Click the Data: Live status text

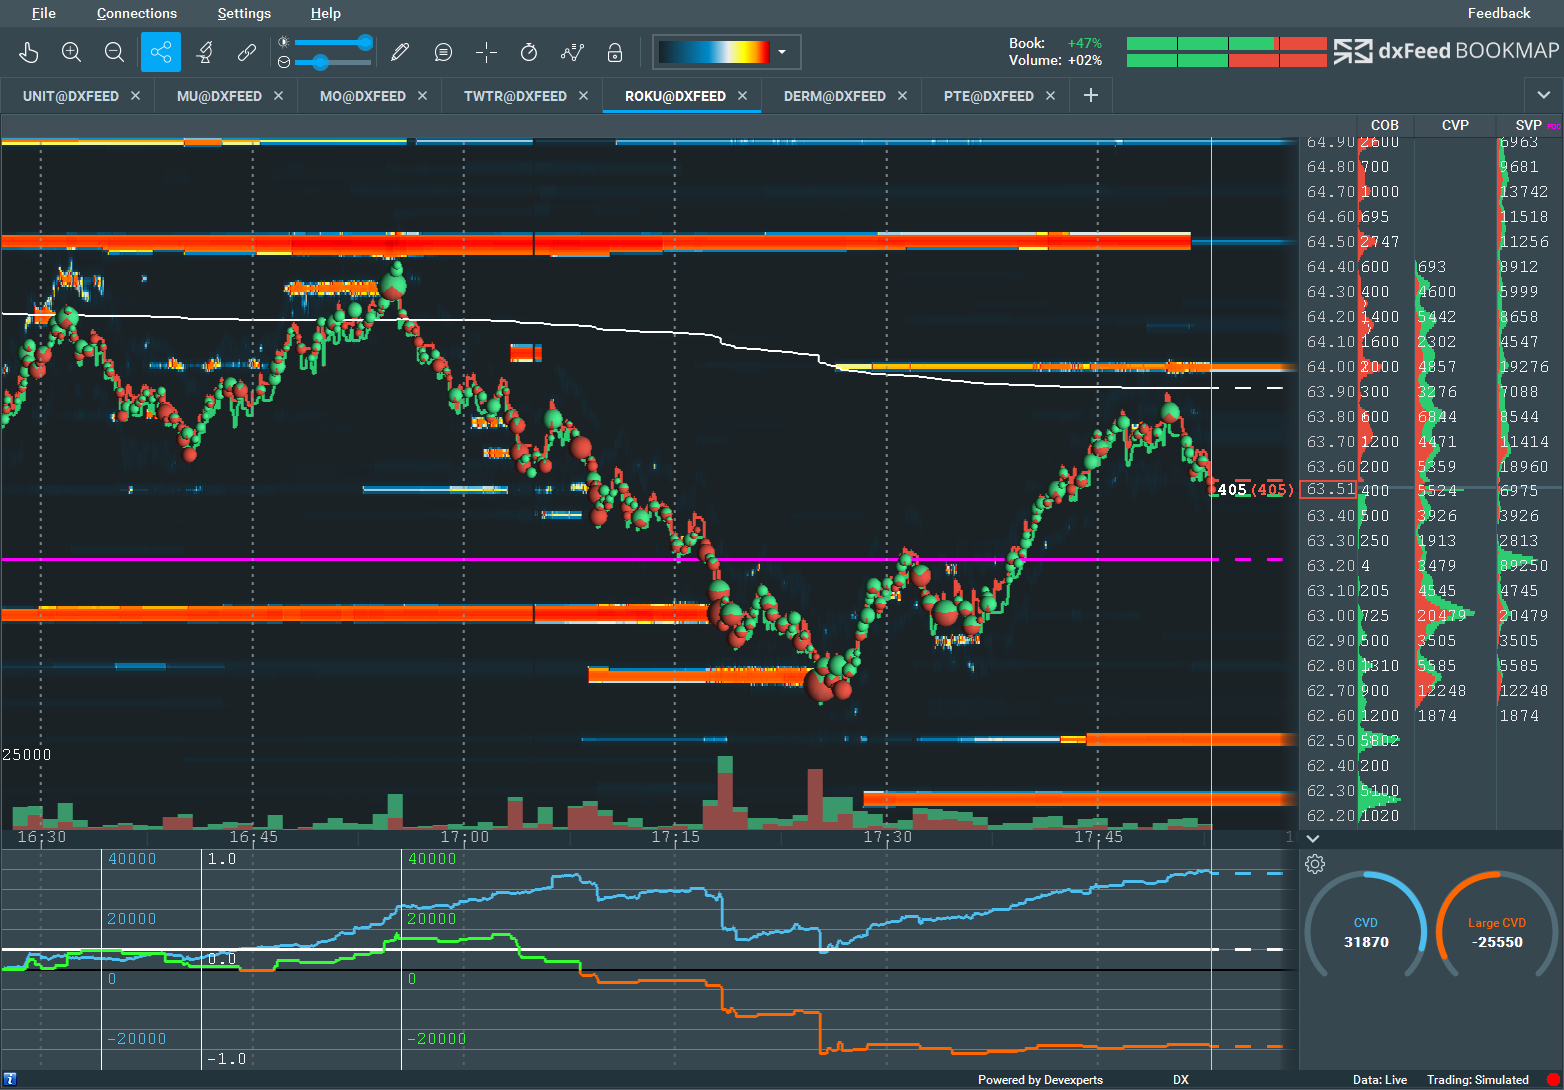1380,1080
